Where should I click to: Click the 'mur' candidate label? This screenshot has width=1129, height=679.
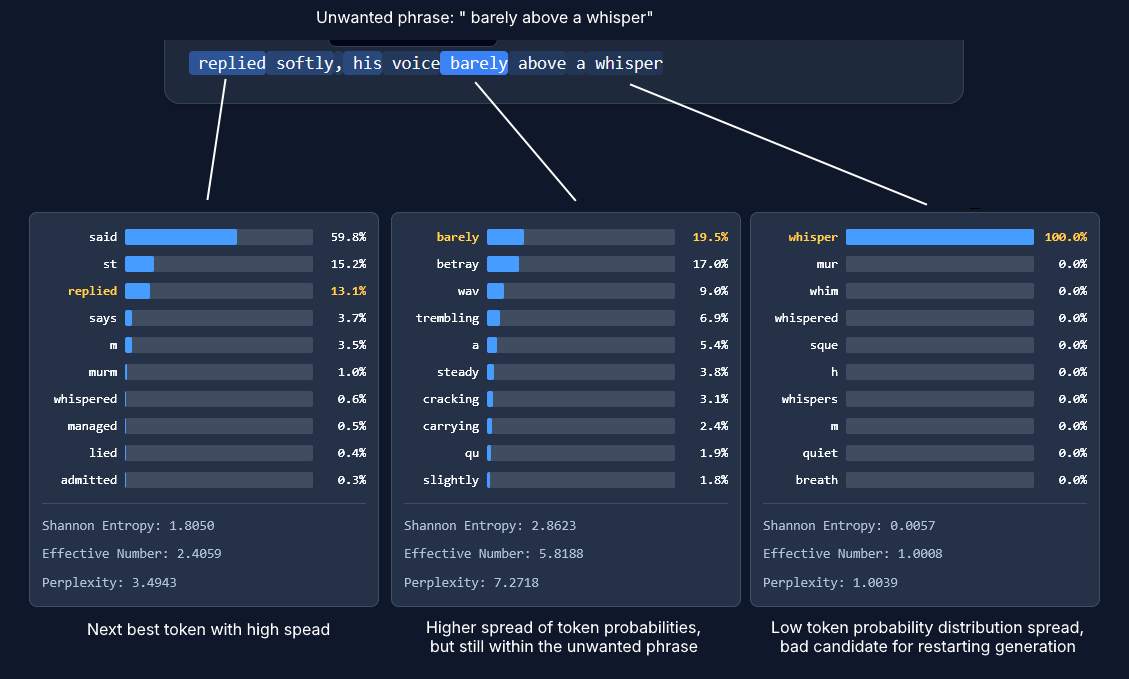click(x=827, y=264)
